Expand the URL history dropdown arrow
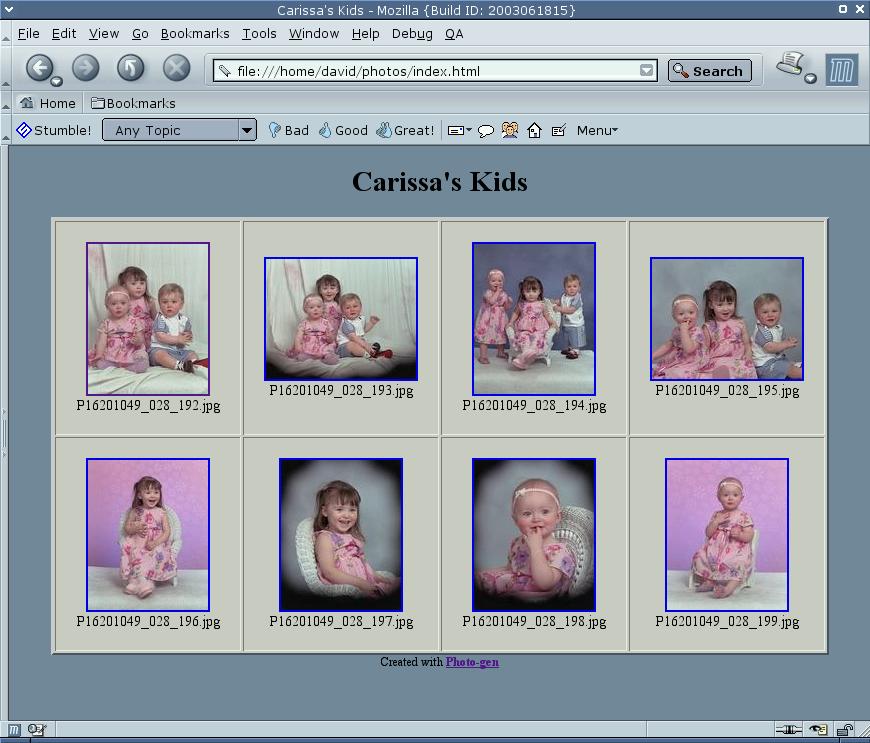Screen dimensions: 870x743 click(x=646, y=71)
